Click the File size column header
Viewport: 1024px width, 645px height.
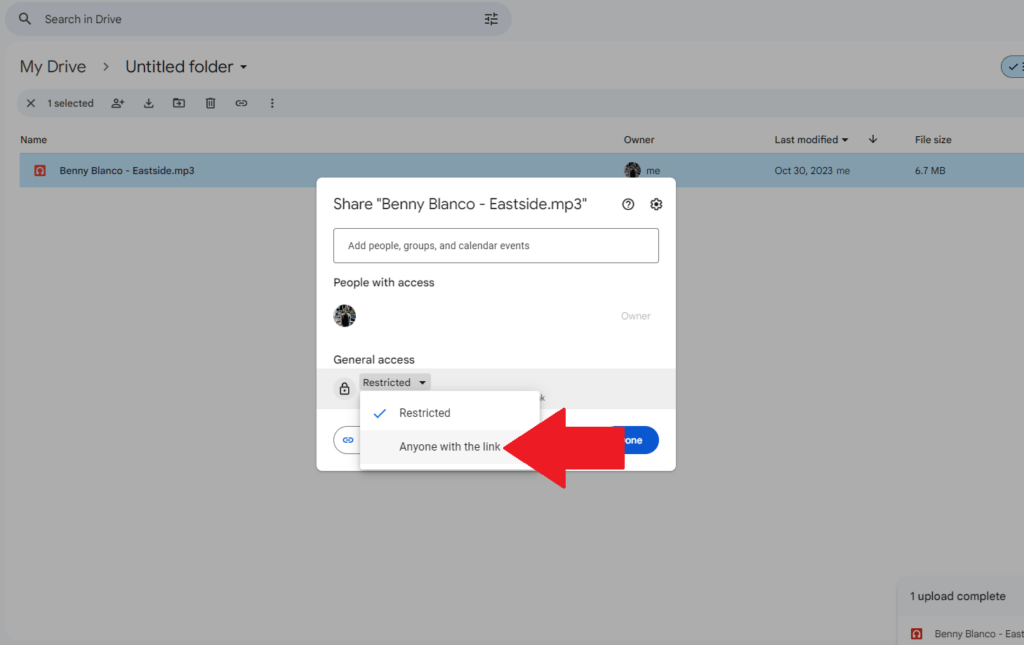pyautogui.click(x=933, y=140)
